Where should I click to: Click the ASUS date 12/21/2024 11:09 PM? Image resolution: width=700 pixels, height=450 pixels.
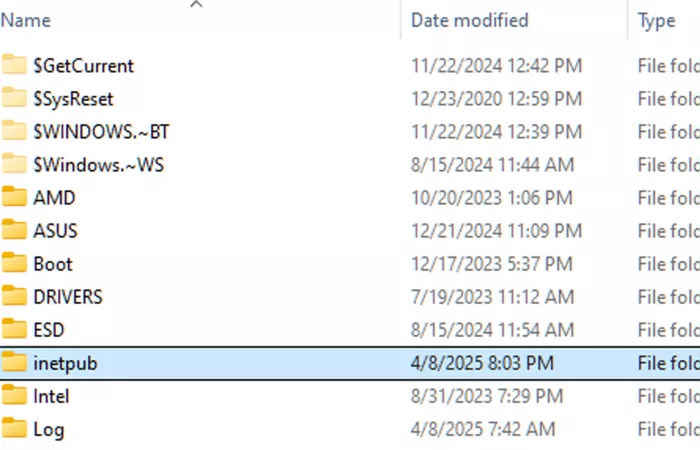tap(497, 231)
